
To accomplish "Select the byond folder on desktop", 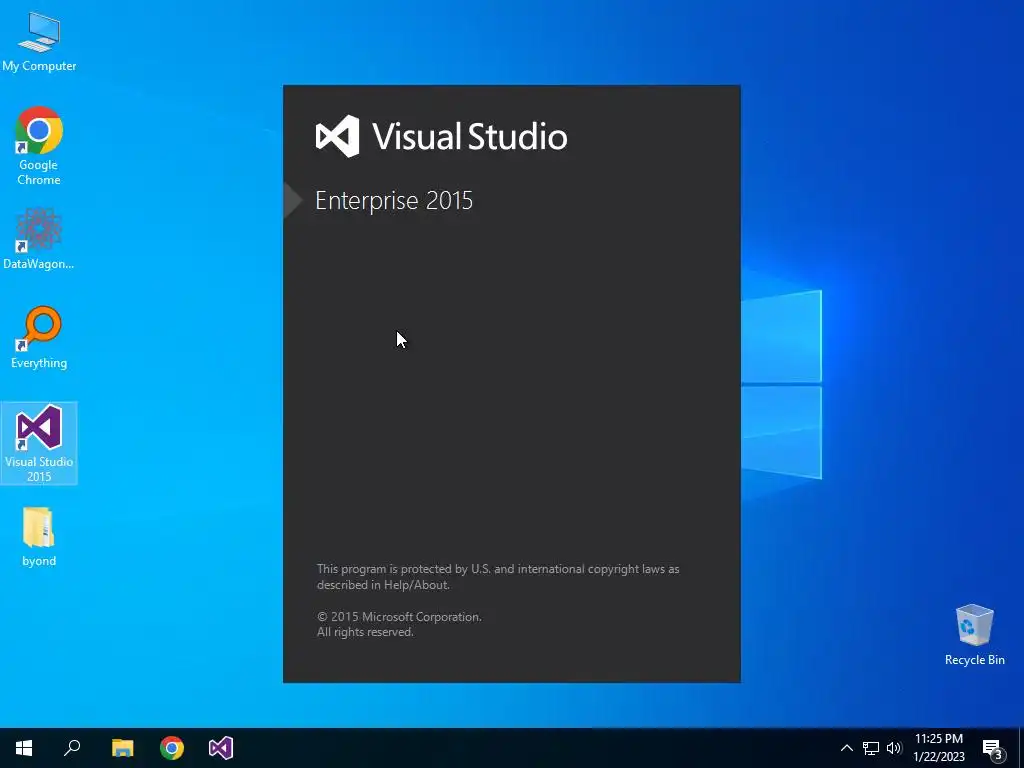I will [x=39, y=537].
